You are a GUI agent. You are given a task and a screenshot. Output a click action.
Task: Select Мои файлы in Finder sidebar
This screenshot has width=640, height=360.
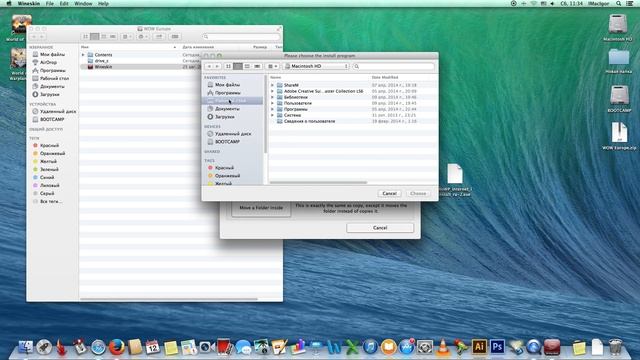coord(52,54)
